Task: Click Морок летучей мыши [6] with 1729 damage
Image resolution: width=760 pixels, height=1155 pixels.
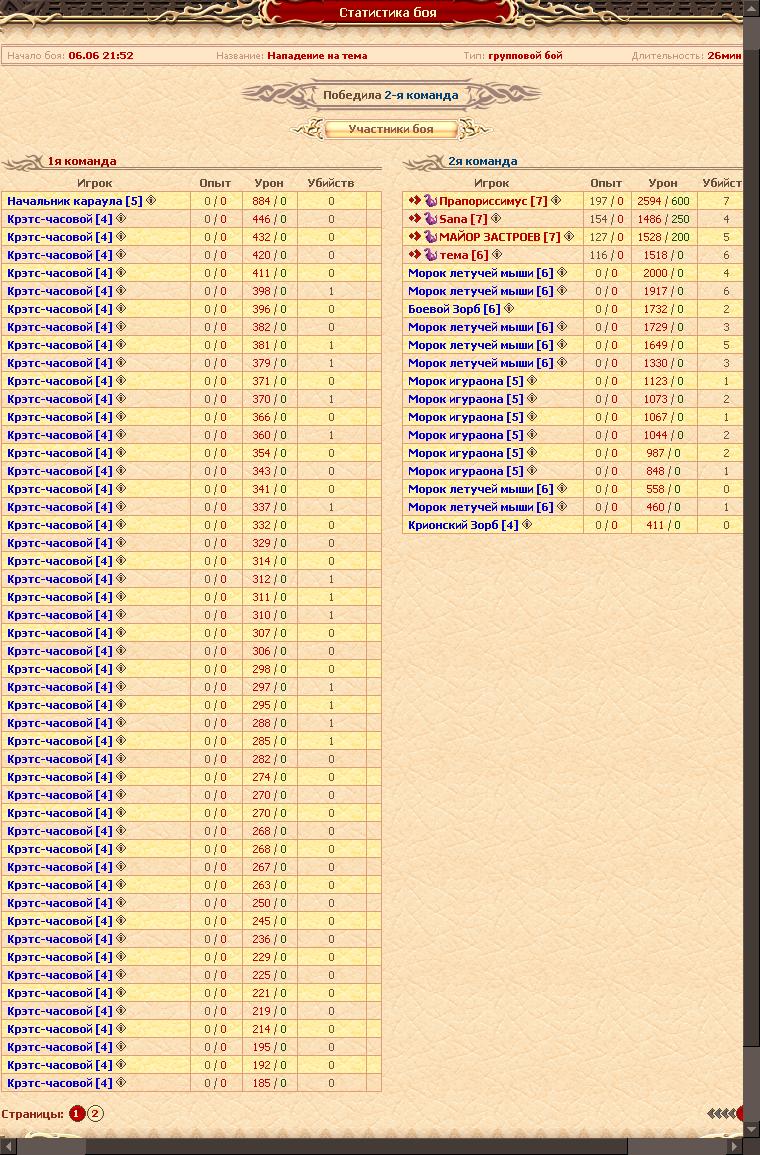Action: point(481,327)
